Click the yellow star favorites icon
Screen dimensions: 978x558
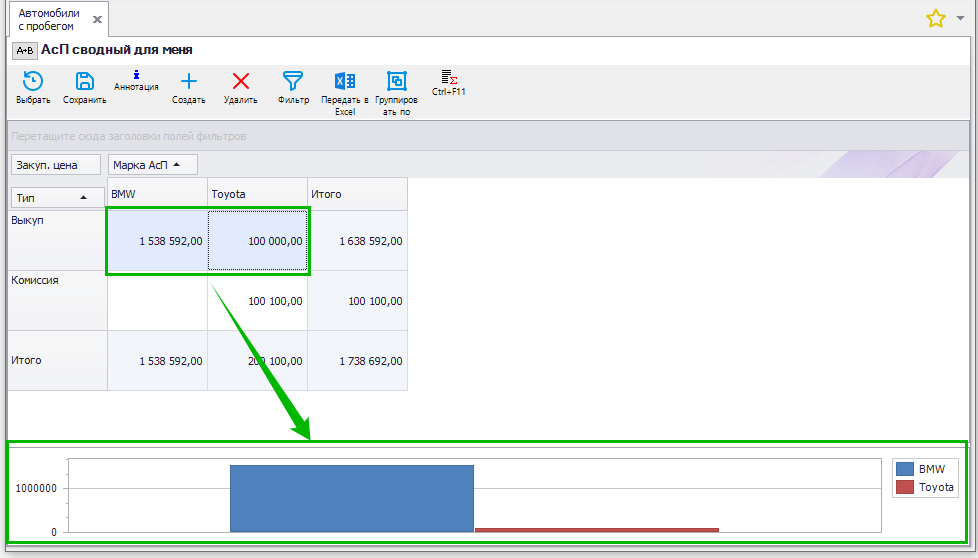coord(935,18)
